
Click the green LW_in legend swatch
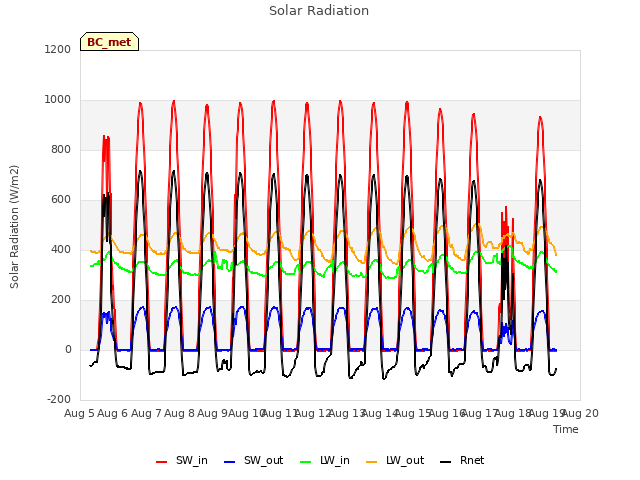tap(306, 462)
